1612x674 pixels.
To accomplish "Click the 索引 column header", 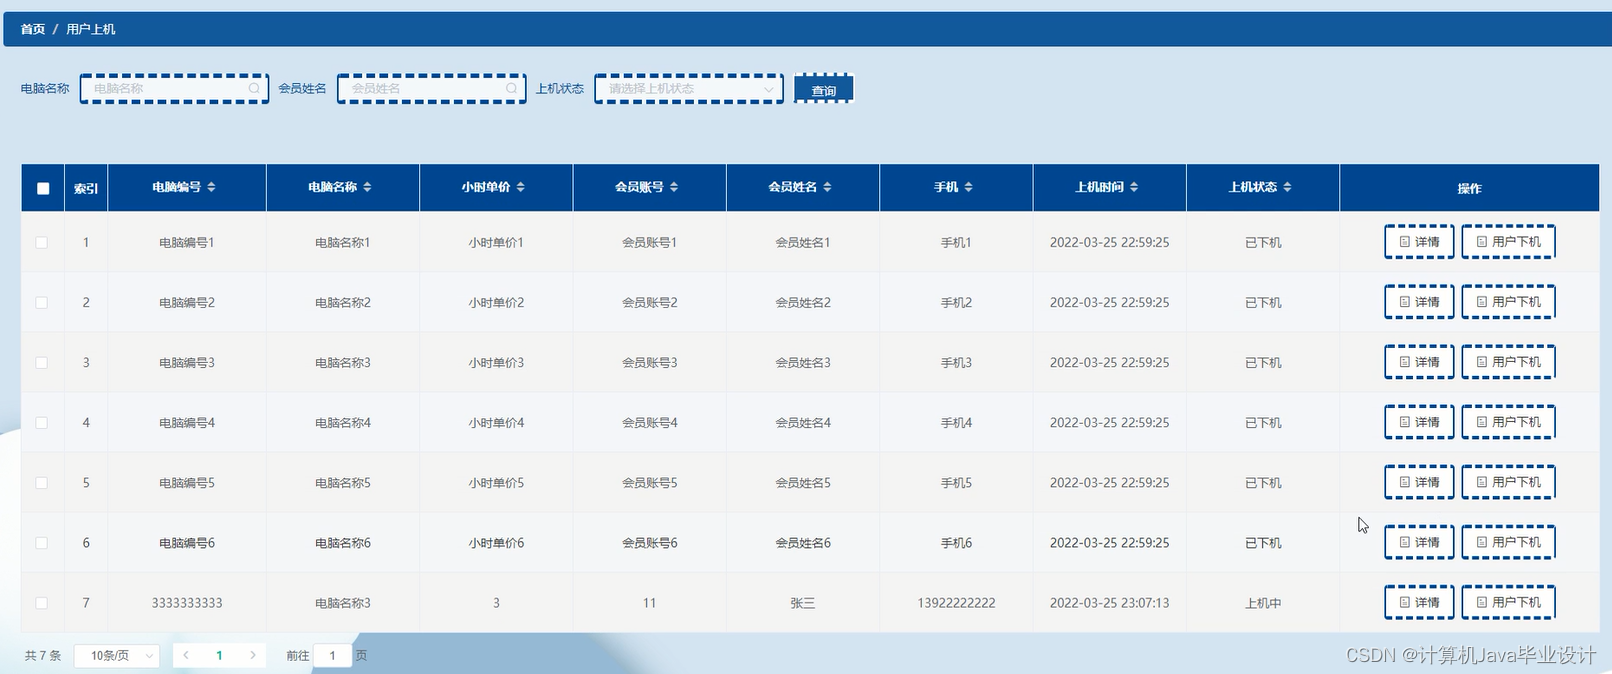I will [86, 188].
